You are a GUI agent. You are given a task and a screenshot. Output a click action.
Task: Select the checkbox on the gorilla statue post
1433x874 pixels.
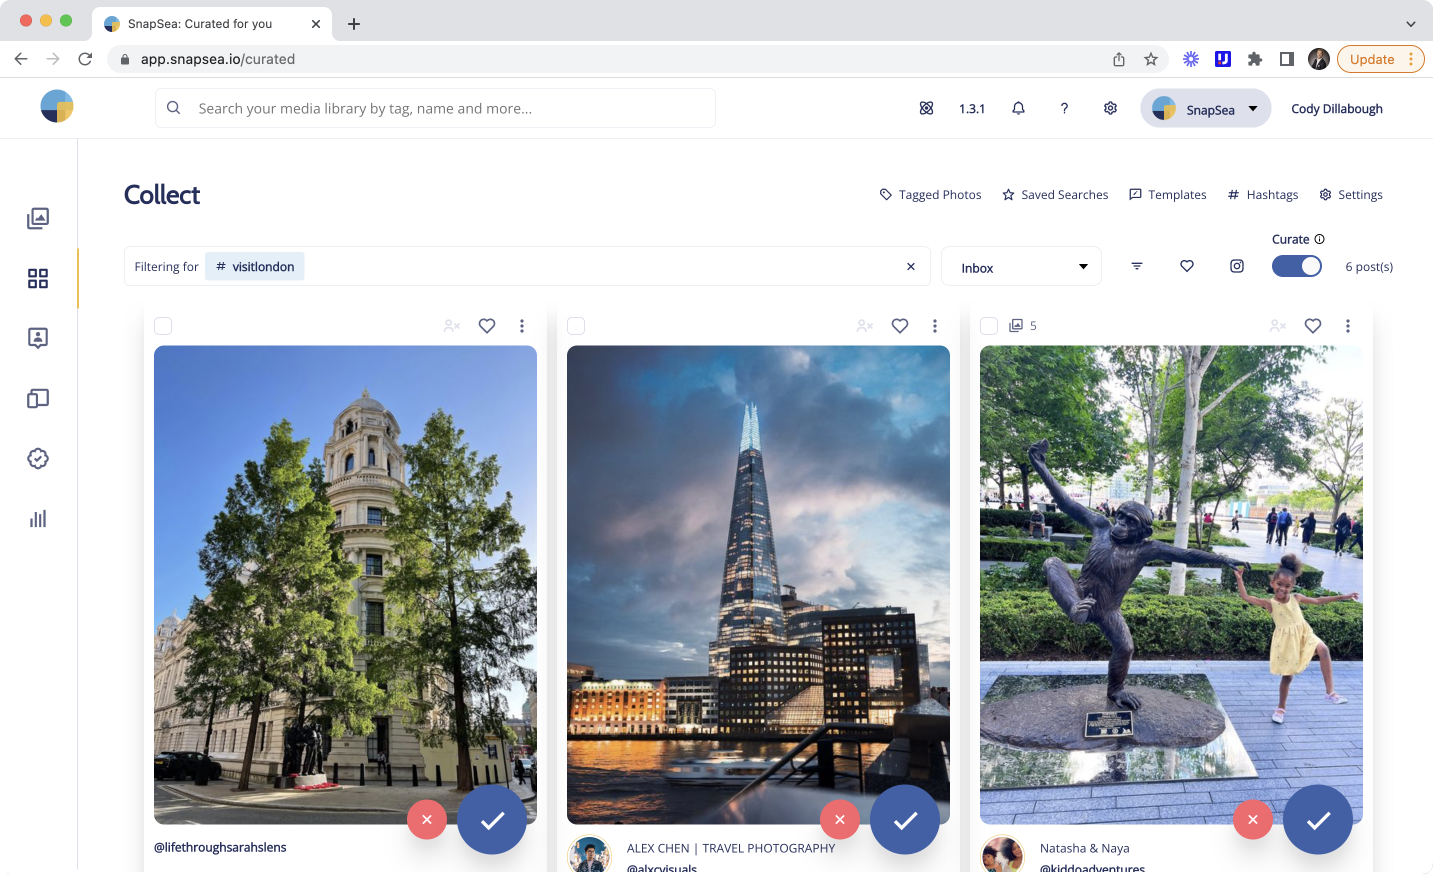click(x=989, y=325)
